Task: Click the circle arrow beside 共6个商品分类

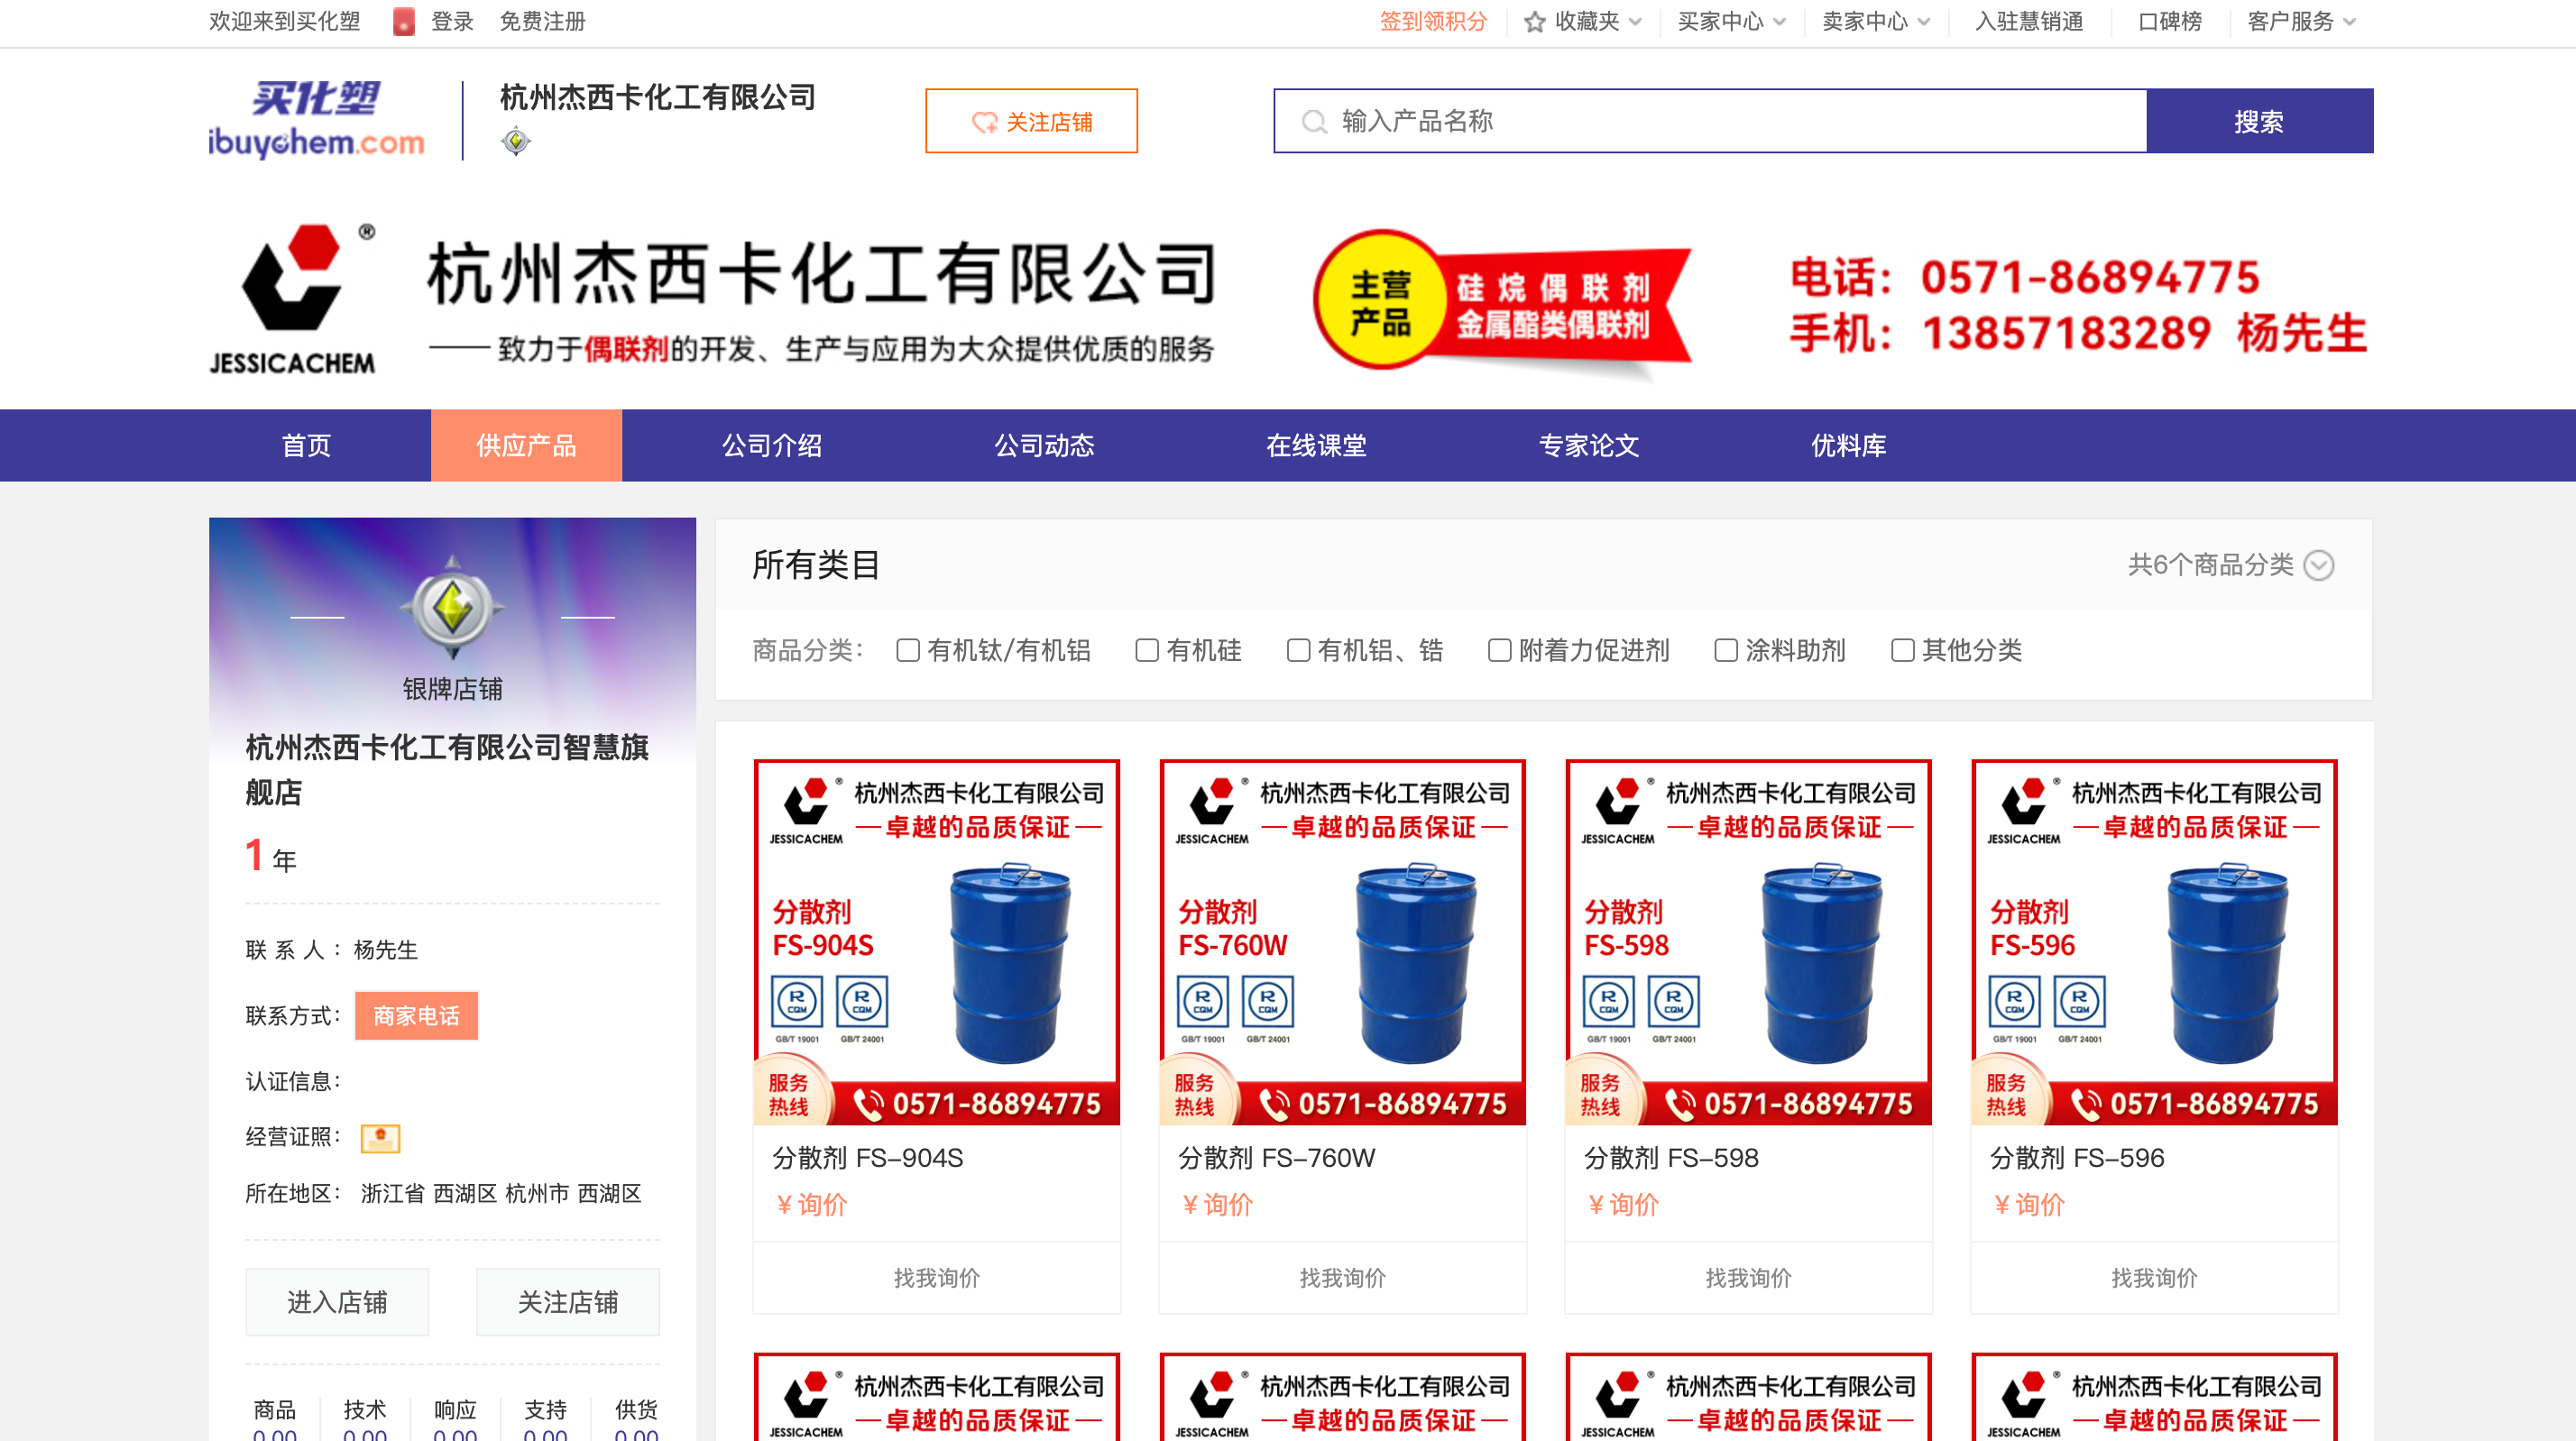Action: [2318, 565]
